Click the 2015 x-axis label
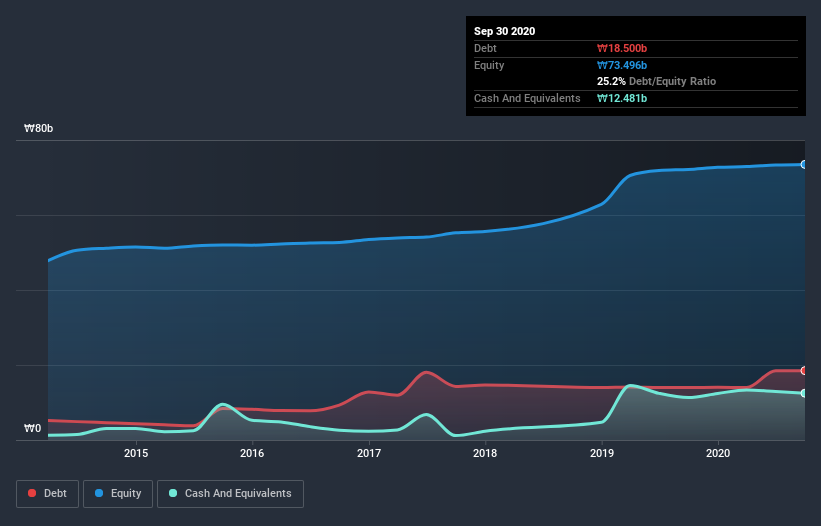 coord(136,453)
